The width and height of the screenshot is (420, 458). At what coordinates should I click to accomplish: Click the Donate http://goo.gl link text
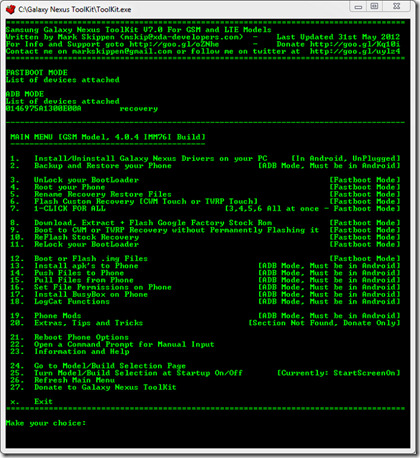[338, 44]
